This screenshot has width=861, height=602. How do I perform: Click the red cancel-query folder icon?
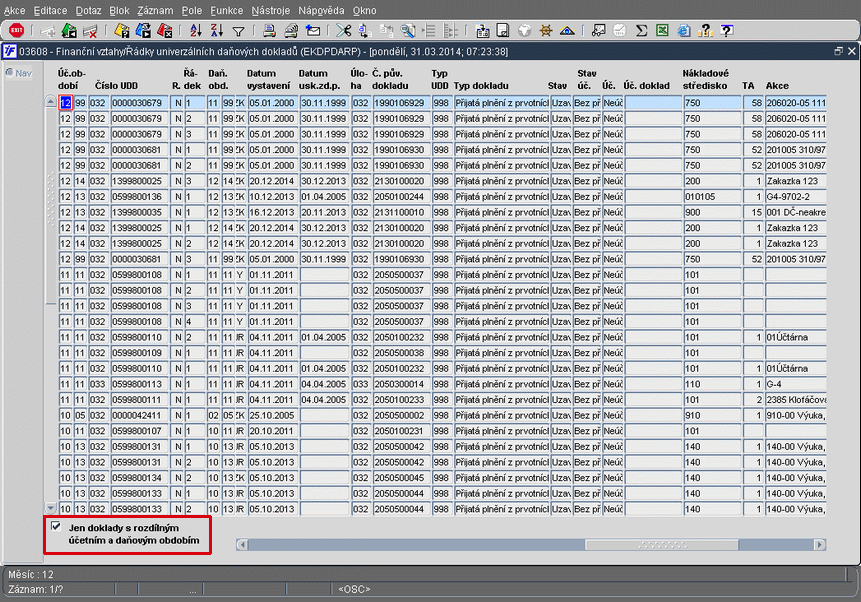(x=164, y=30)
